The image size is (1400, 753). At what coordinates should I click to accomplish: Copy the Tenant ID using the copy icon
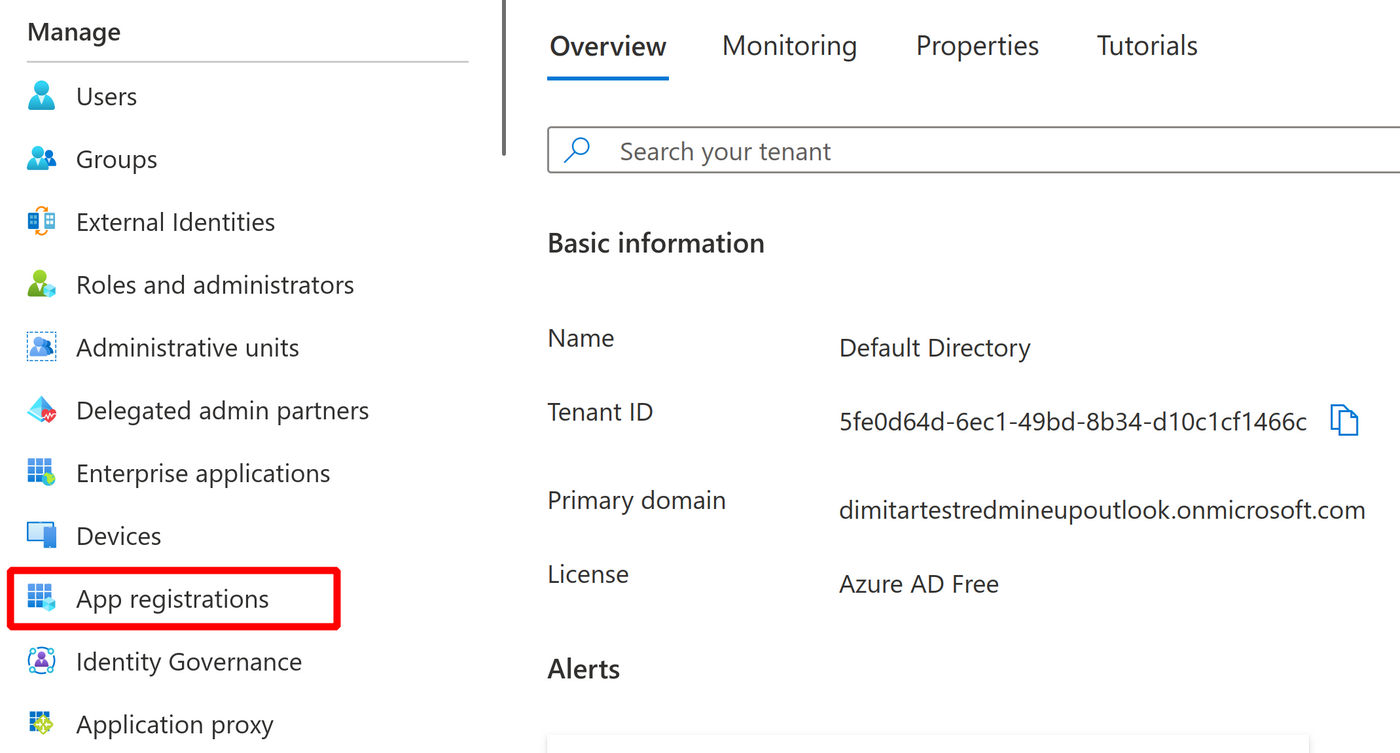pyautogui.click(x=1345, y=420)
